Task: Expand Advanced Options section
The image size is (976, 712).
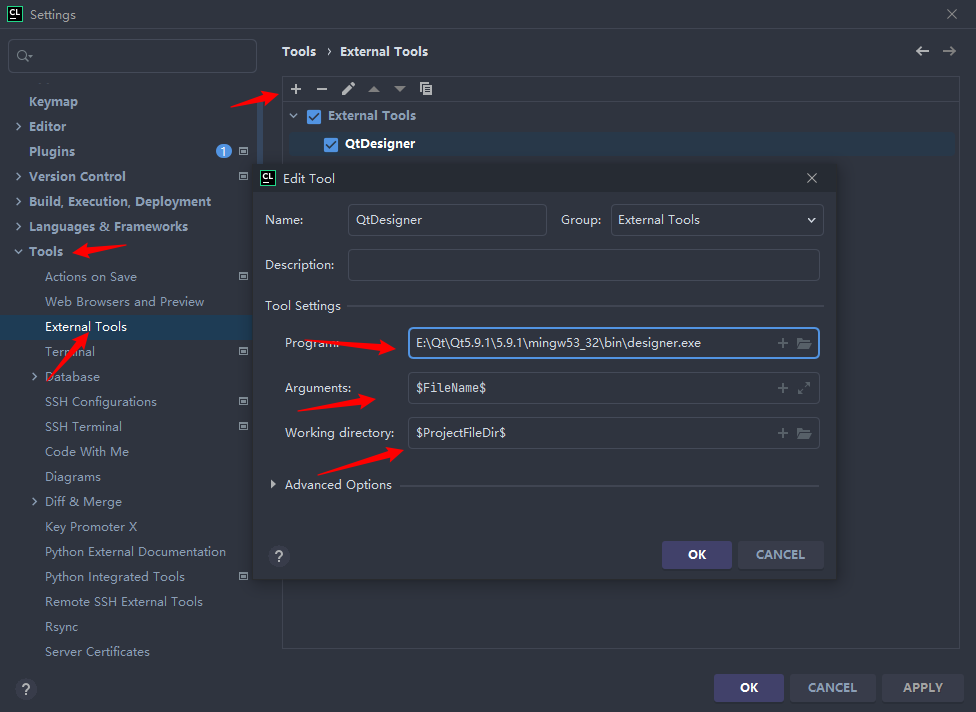Action: pos(273,484)
